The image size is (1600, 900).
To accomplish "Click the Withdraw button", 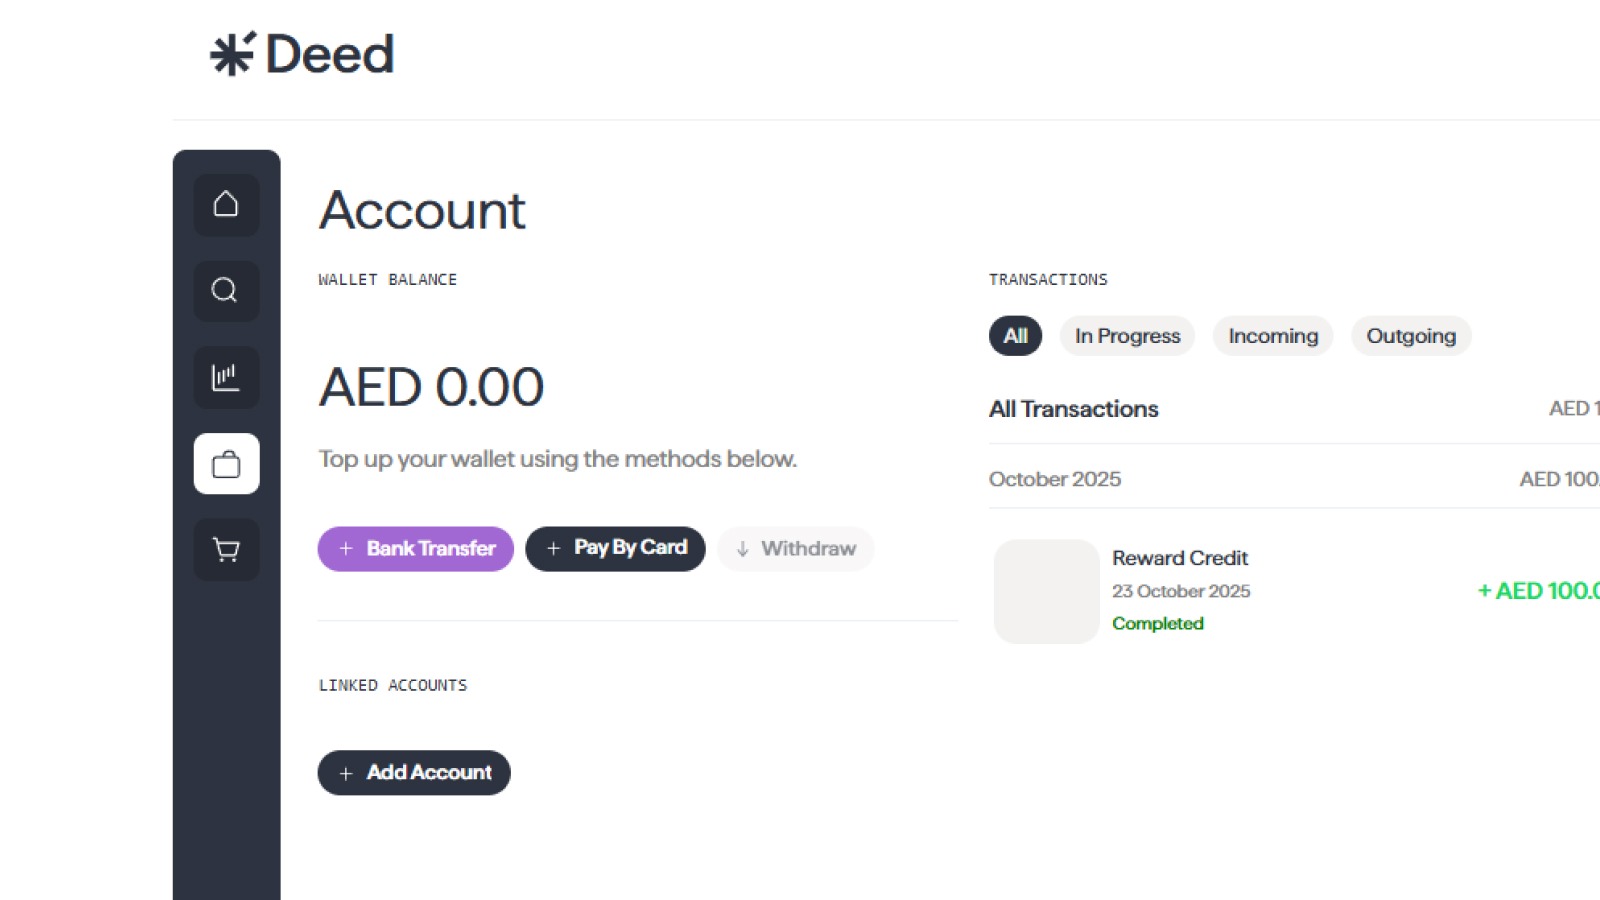I will [795, 548].
